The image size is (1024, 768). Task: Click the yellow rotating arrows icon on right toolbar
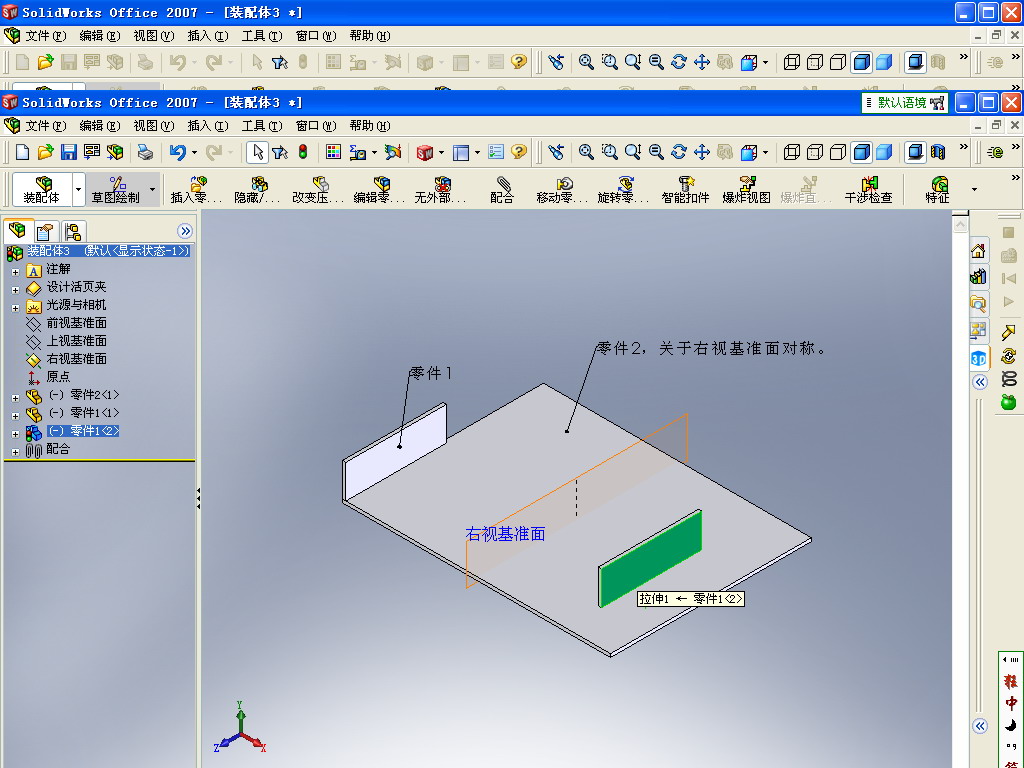pos(1009,356)
